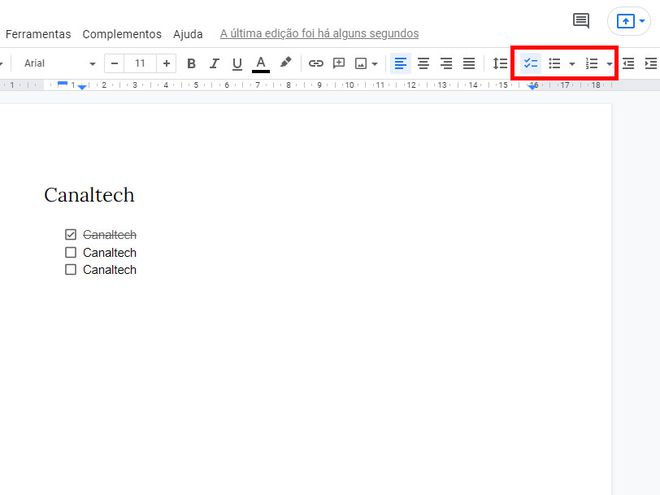Apply a numbered list
The width and height of the screenshot is (660, 495).
click(x=591, y=64)
